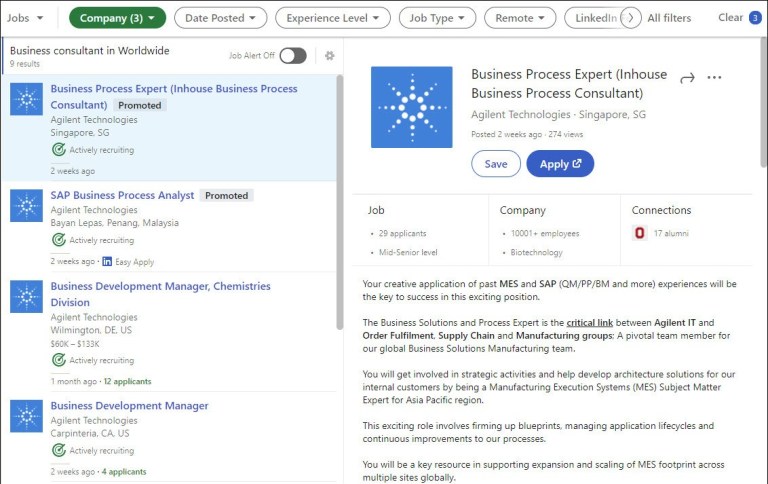This screenshot has width=768, height=484.
Task: Expand the Job Type filter
Action: click(x=437, y=18)
